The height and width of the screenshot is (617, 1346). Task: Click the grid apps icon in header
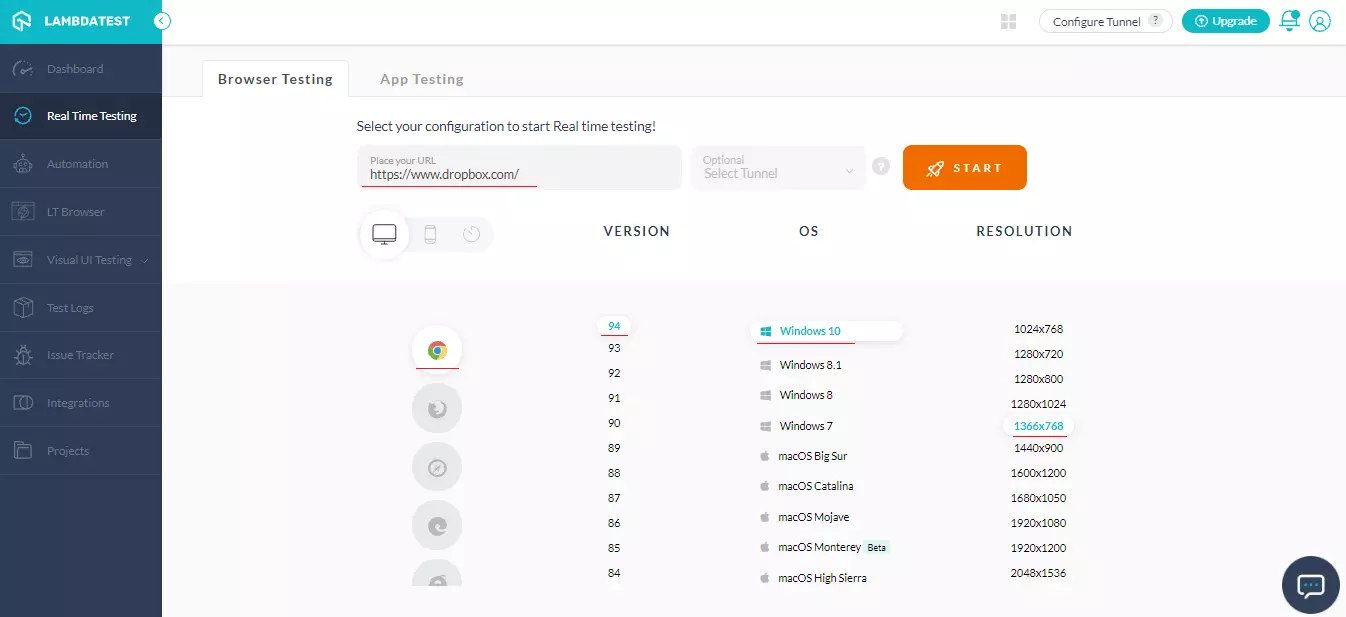pyautogui.click(x=1009, y=22)
